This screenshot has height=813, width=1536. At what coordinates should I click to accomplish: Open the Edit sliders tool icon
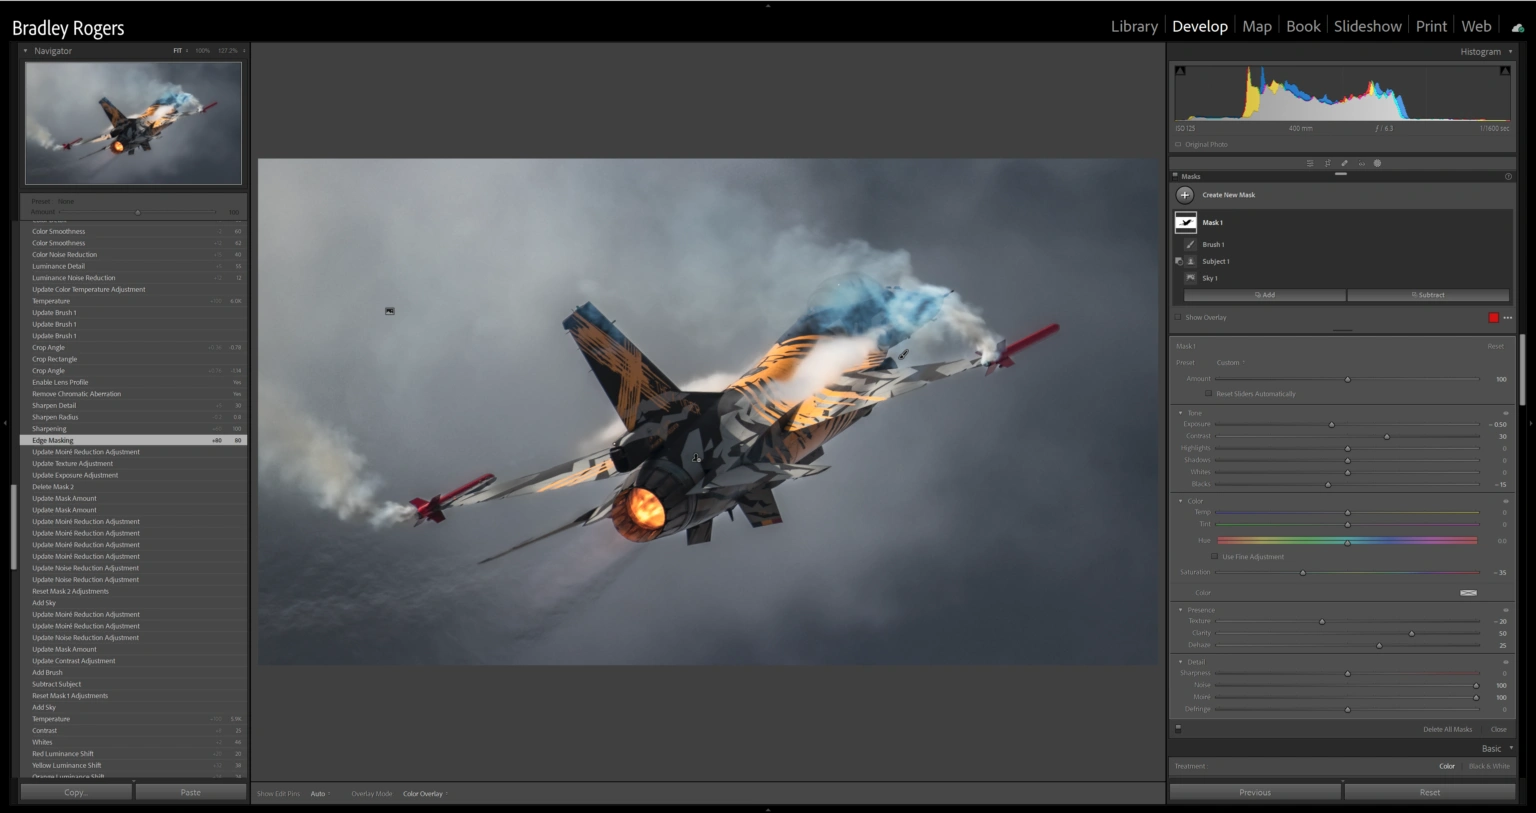1310,163
